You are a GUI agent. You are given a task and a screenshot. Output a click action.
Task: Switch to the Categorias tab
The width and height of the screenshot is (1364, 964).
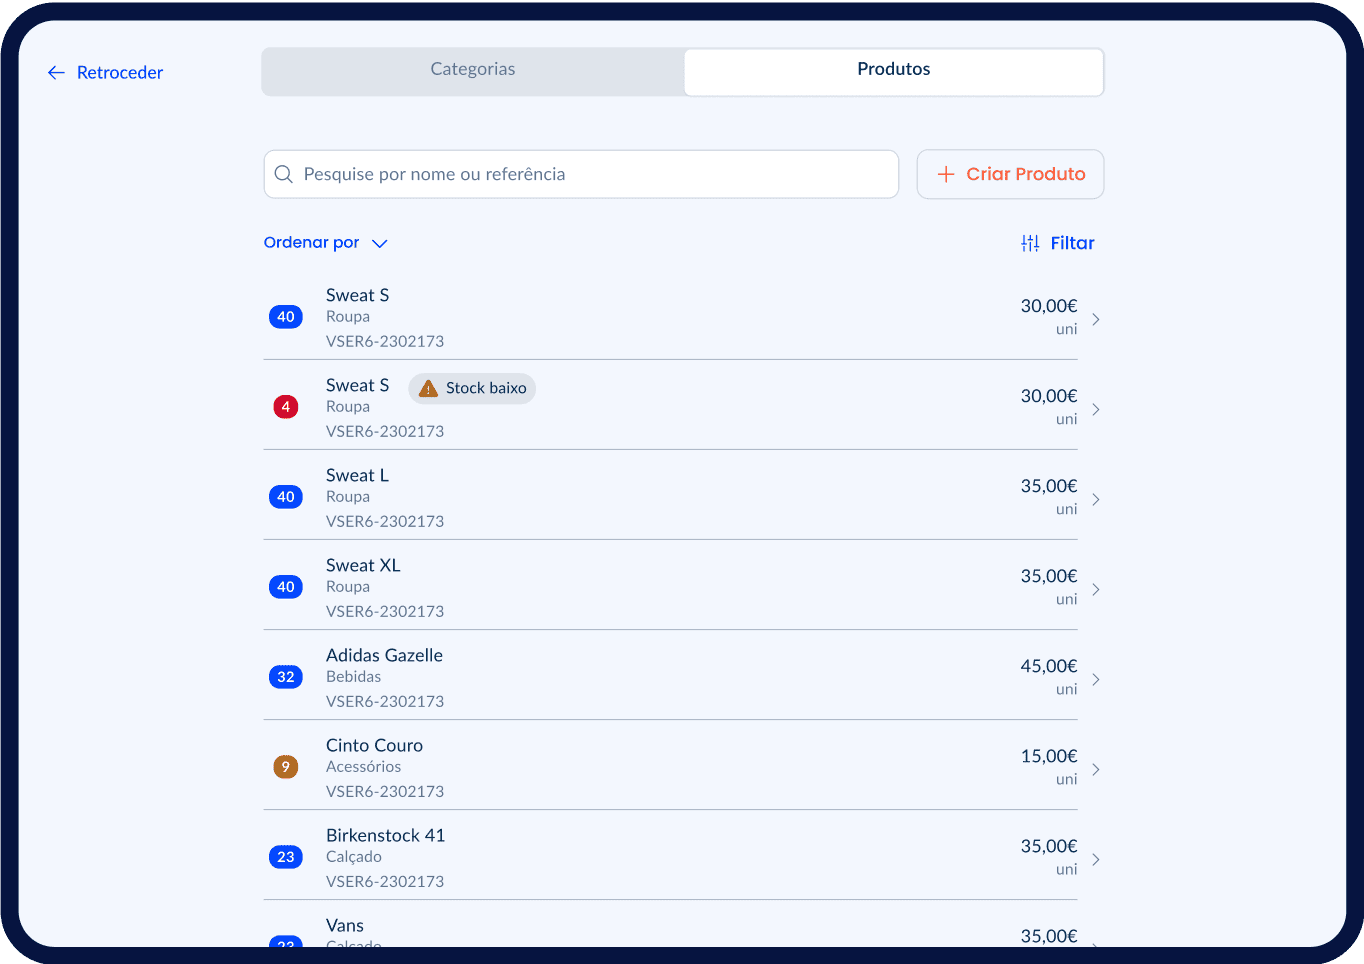(473, 70)
